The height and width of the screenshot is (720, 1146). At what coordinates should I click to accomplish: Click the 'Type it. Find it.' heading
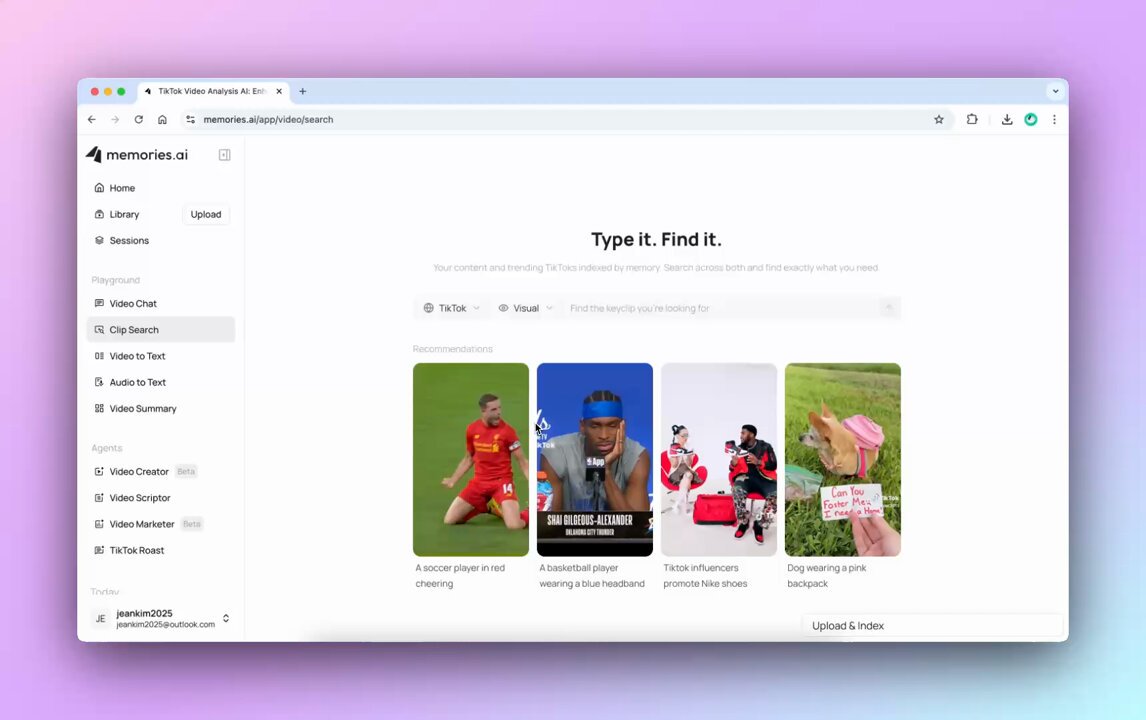coord(656,240)
